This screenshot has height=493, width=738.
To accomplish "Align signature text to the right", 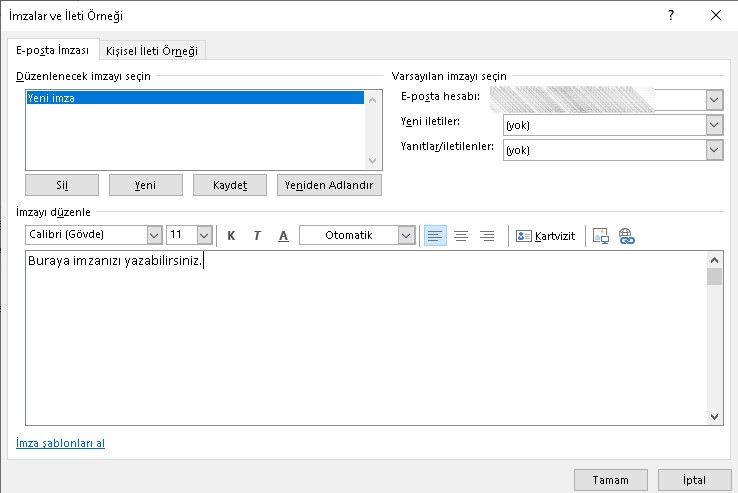I will pos(487,235).
